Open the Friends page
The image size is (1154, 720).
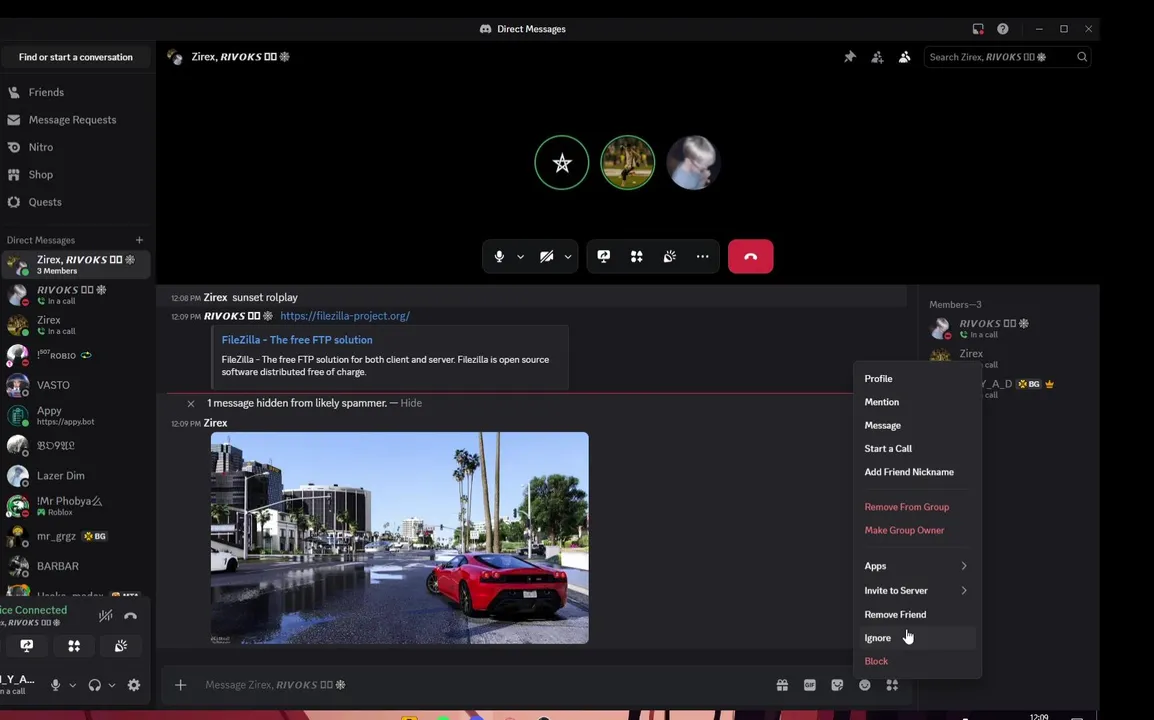(76, 92)
